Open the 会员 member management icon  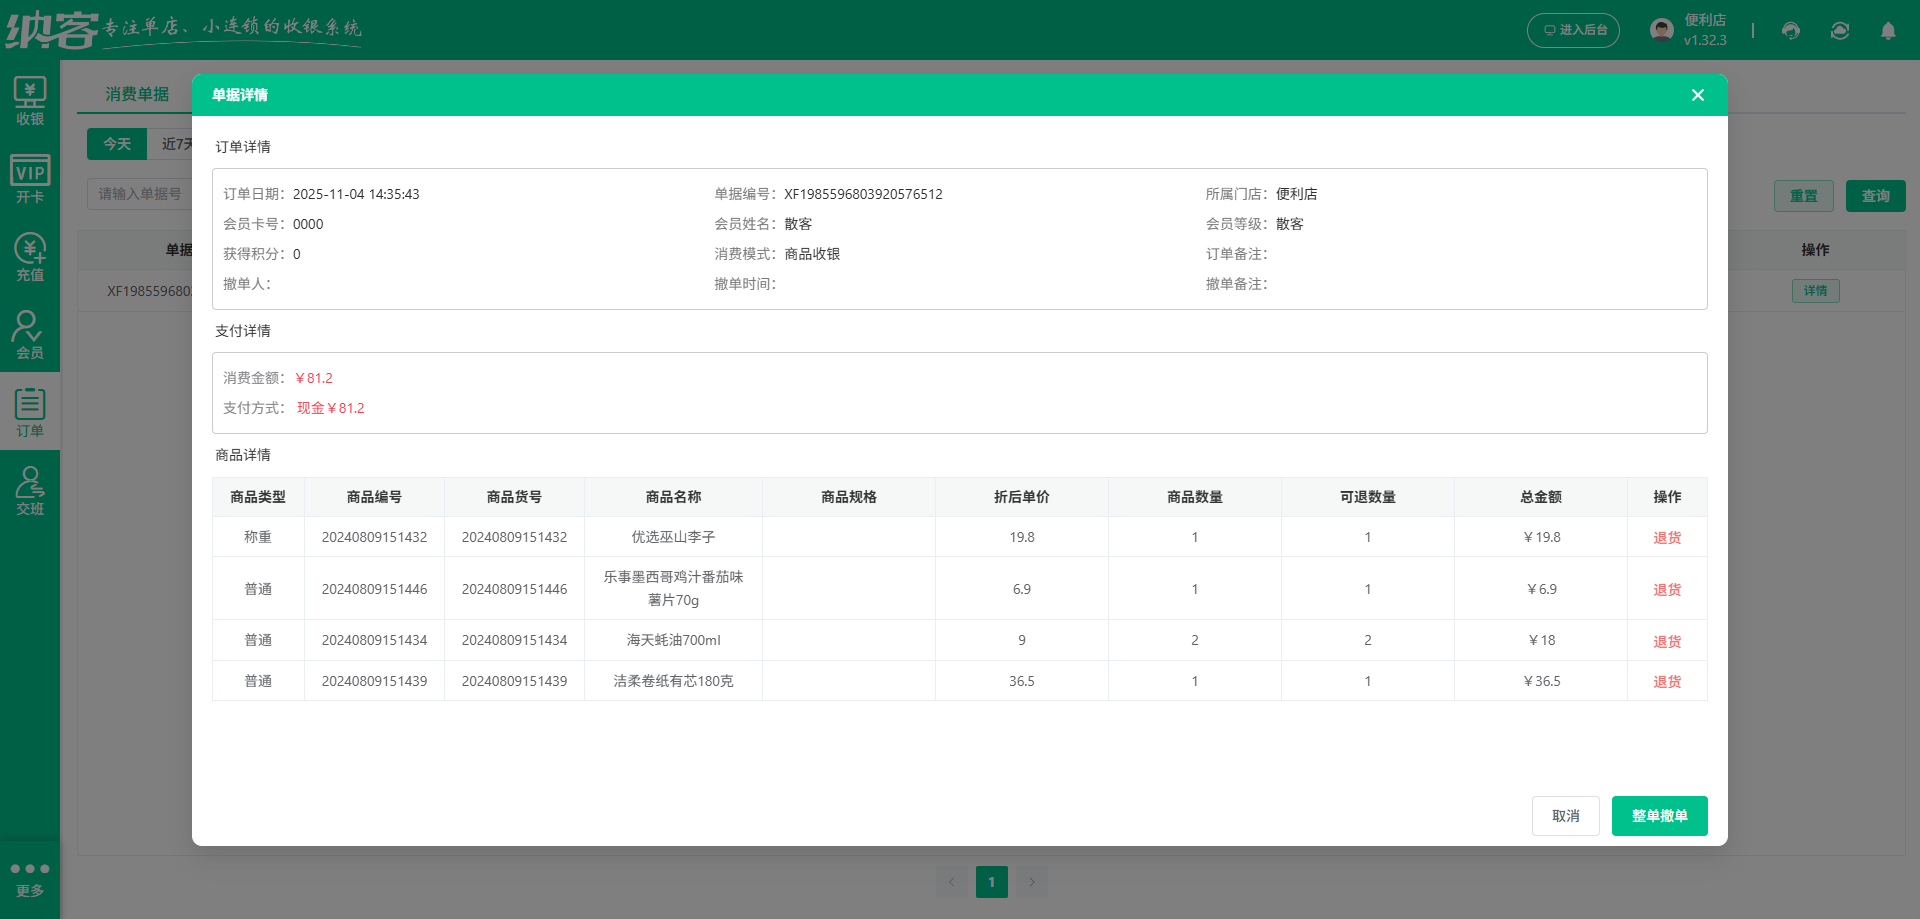click(30, 332)
